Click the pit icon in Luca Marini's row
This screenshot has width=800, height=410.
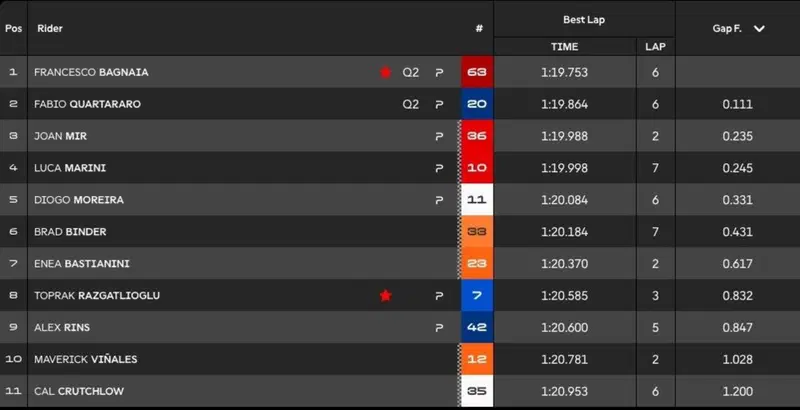click(x=439, y=168)
